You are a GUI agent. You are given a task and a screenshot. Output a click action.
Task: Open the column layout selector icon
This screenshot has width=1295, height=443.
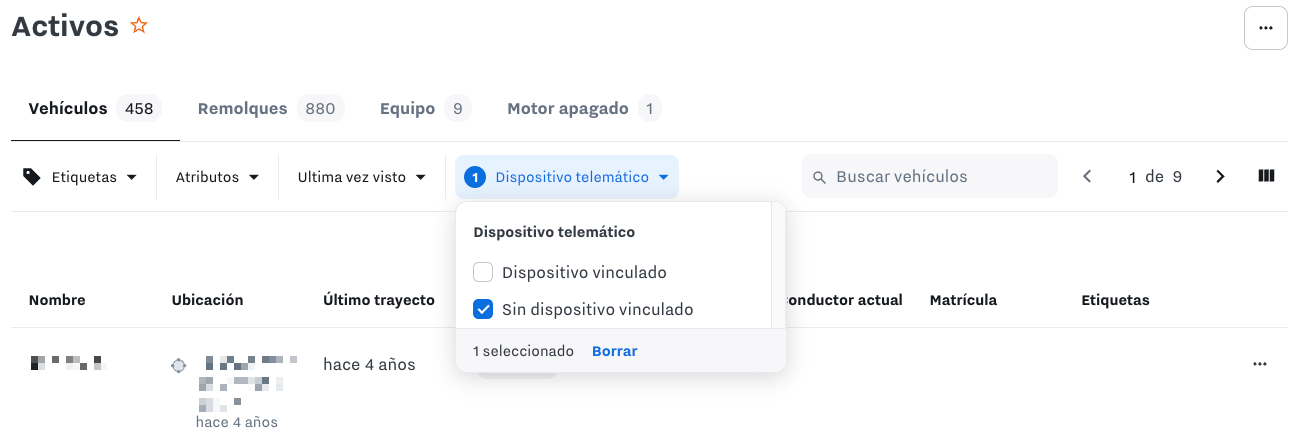point(1266,176)
